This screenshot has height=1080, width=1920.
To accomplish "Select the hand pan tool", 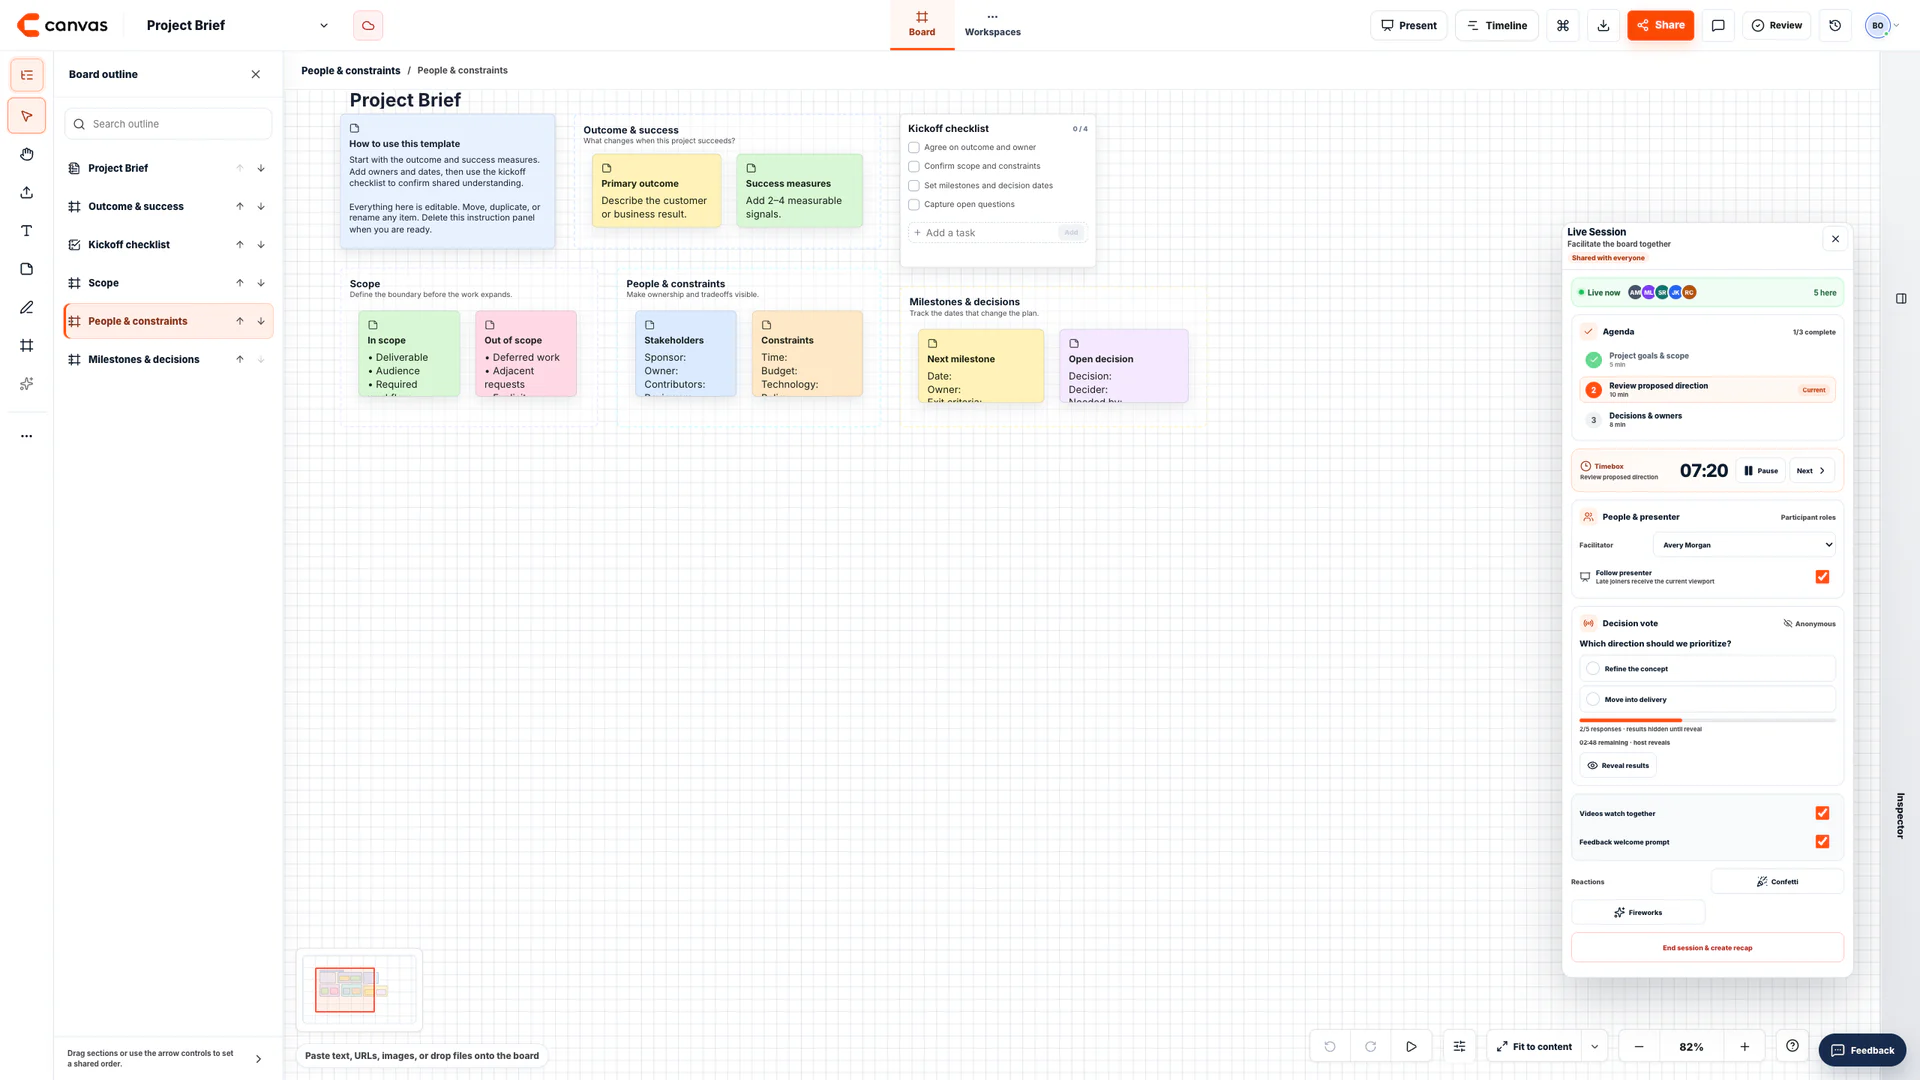I will click(27, 154).
